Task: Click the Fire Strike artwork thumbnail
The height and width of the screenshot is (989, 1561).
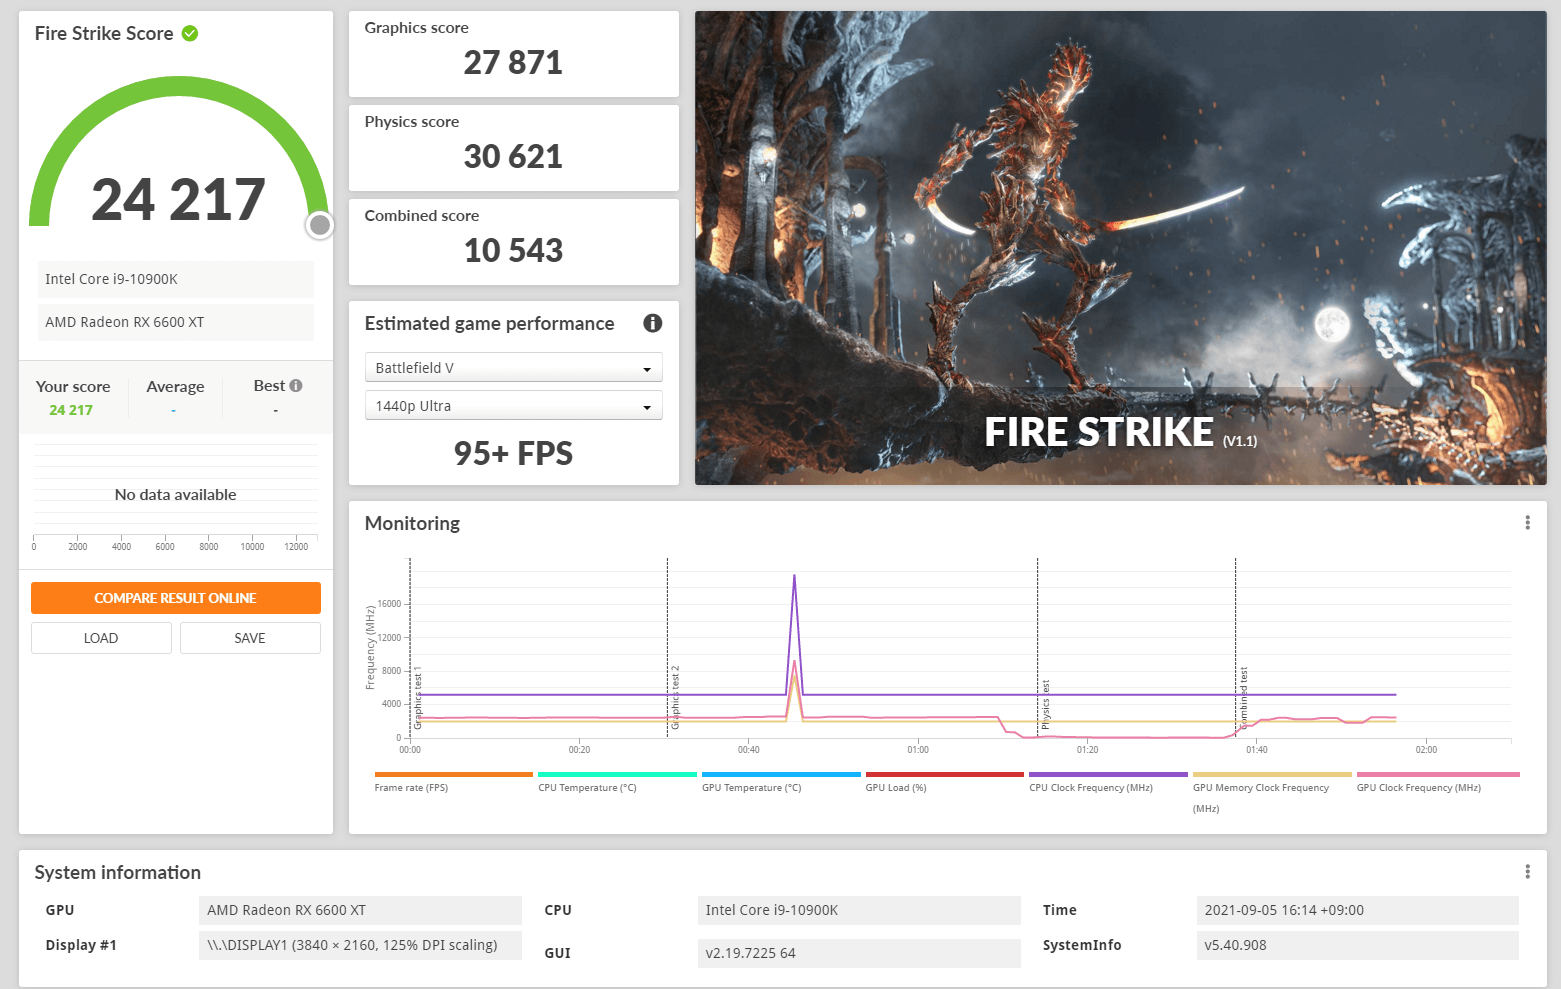Action: (x=1120, y=248)
